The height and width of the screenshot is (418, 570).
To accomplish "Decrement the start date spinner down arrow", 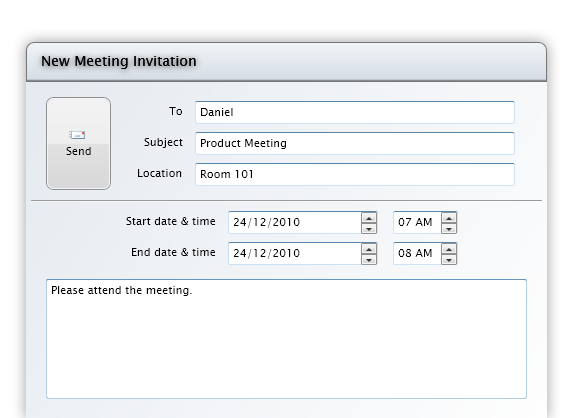I will (x=369, y=228).
